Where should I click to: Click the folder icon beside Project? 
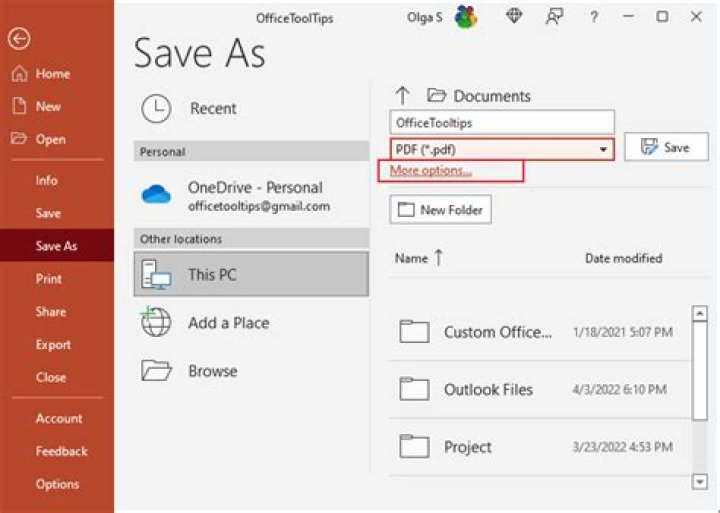tap(414, 447)
